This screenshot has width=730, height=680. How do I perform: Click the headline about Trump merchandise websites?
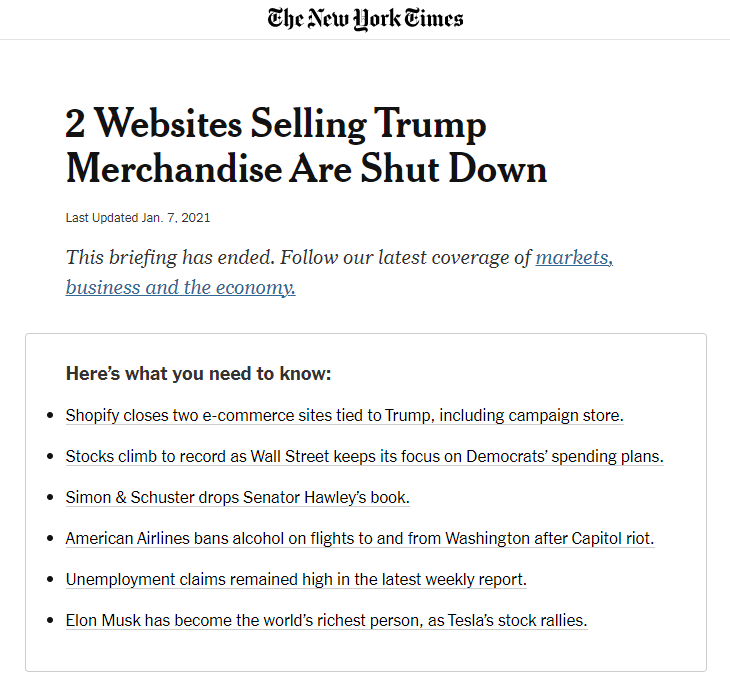coord(306,145)
